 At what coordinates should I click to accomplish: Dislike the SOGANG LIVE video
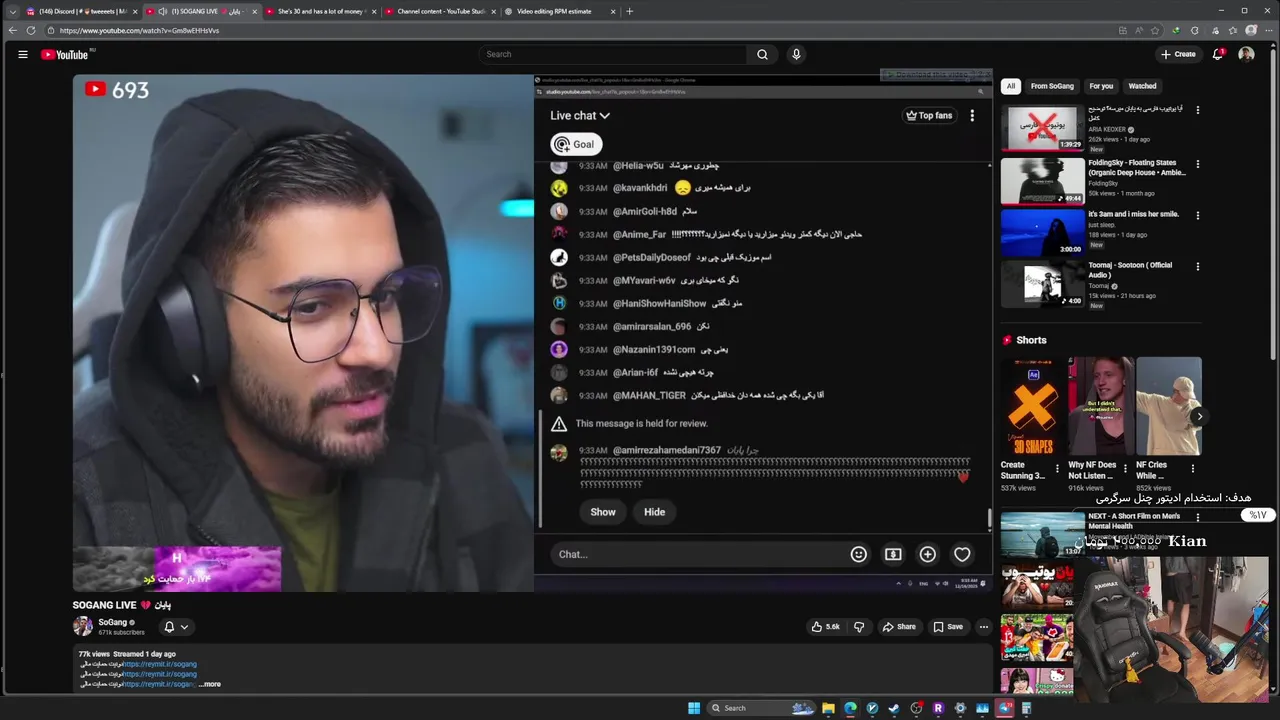[x=858, y=627]
